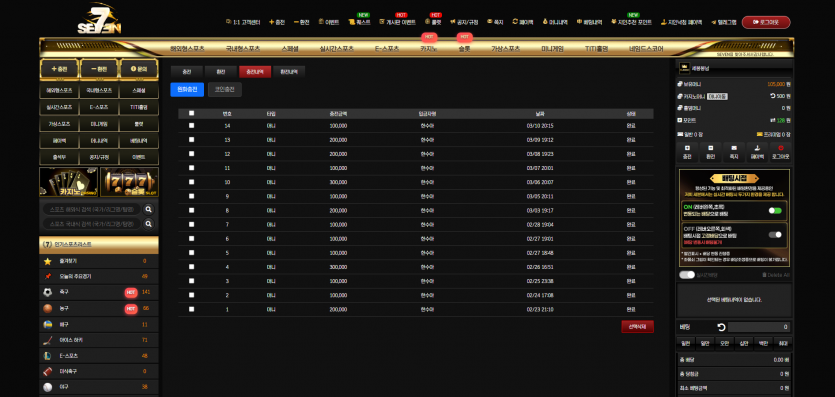Click the red 선택삭제 delete button
This screenshot has height=397, width=835.
637,327
